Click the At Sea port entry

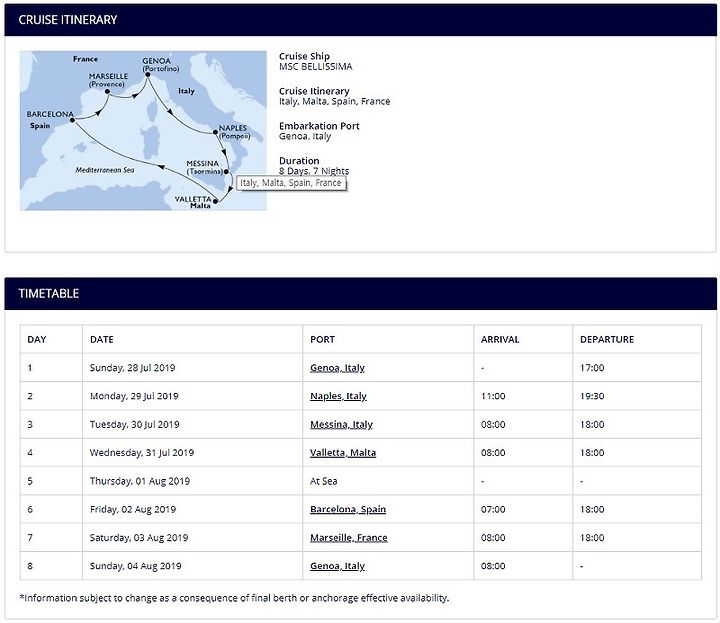323,481
